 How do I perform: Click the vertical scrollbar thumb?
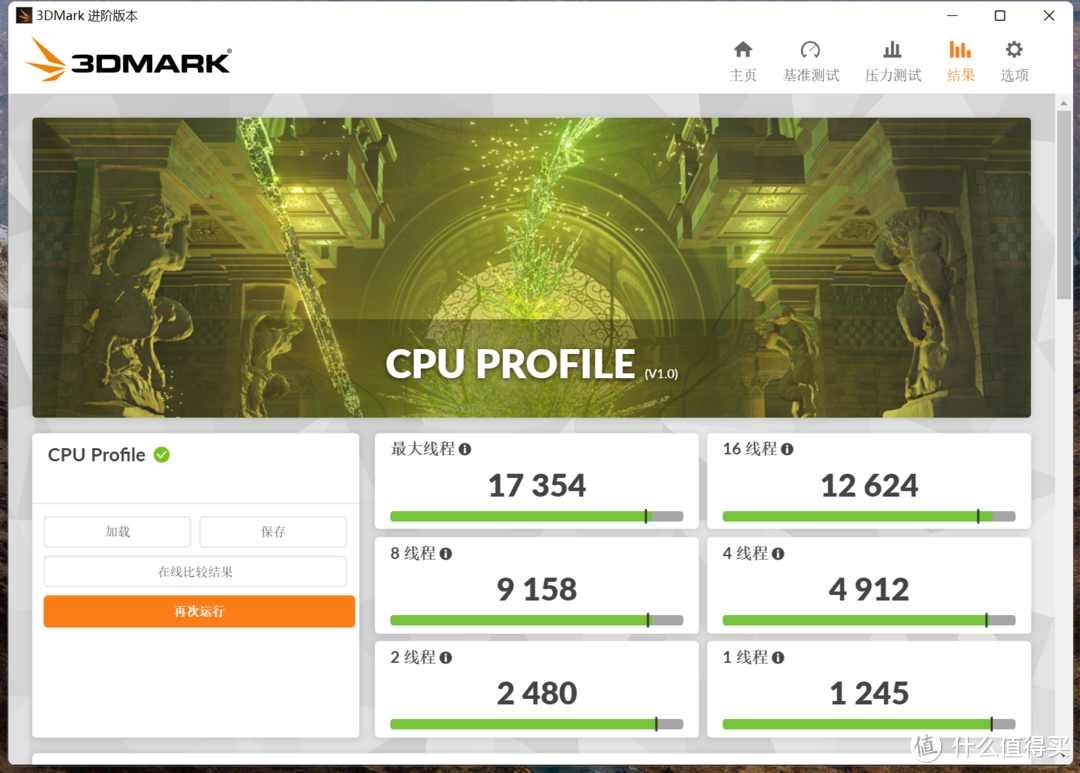[1063, 205]
